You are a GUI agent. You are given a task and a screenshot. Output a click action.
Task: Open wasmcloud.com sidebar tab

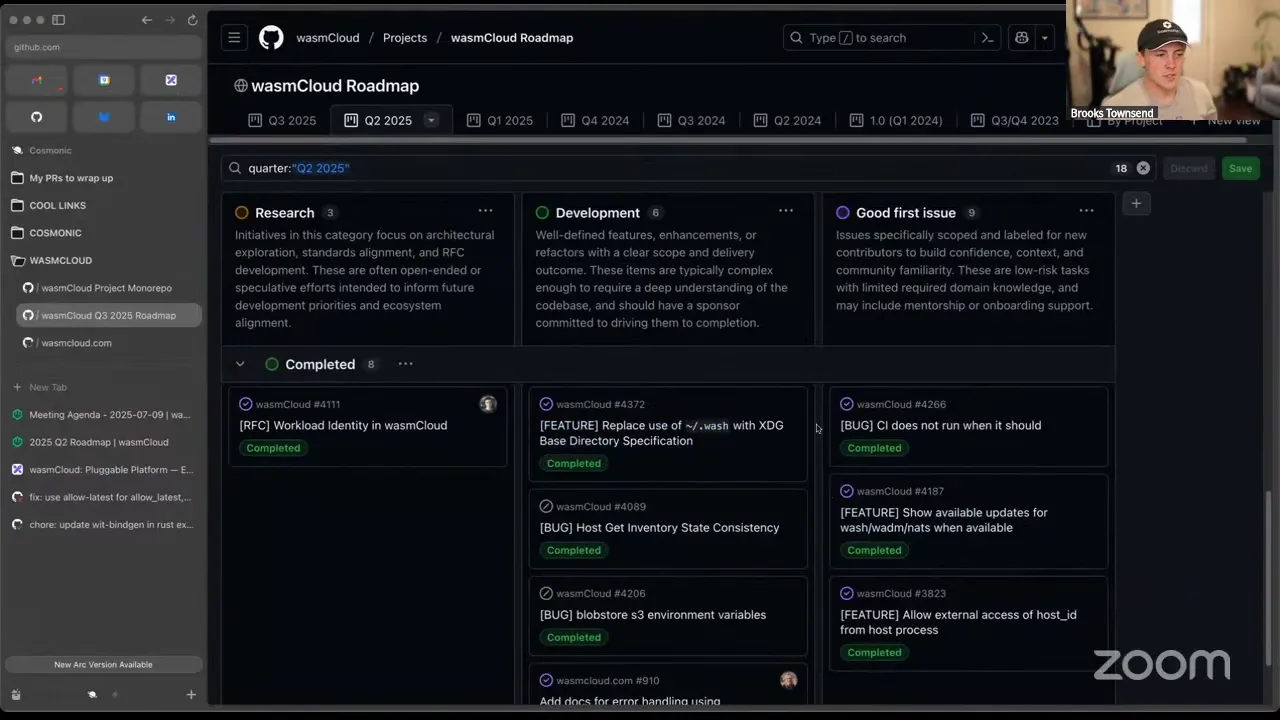coord(110,343)
